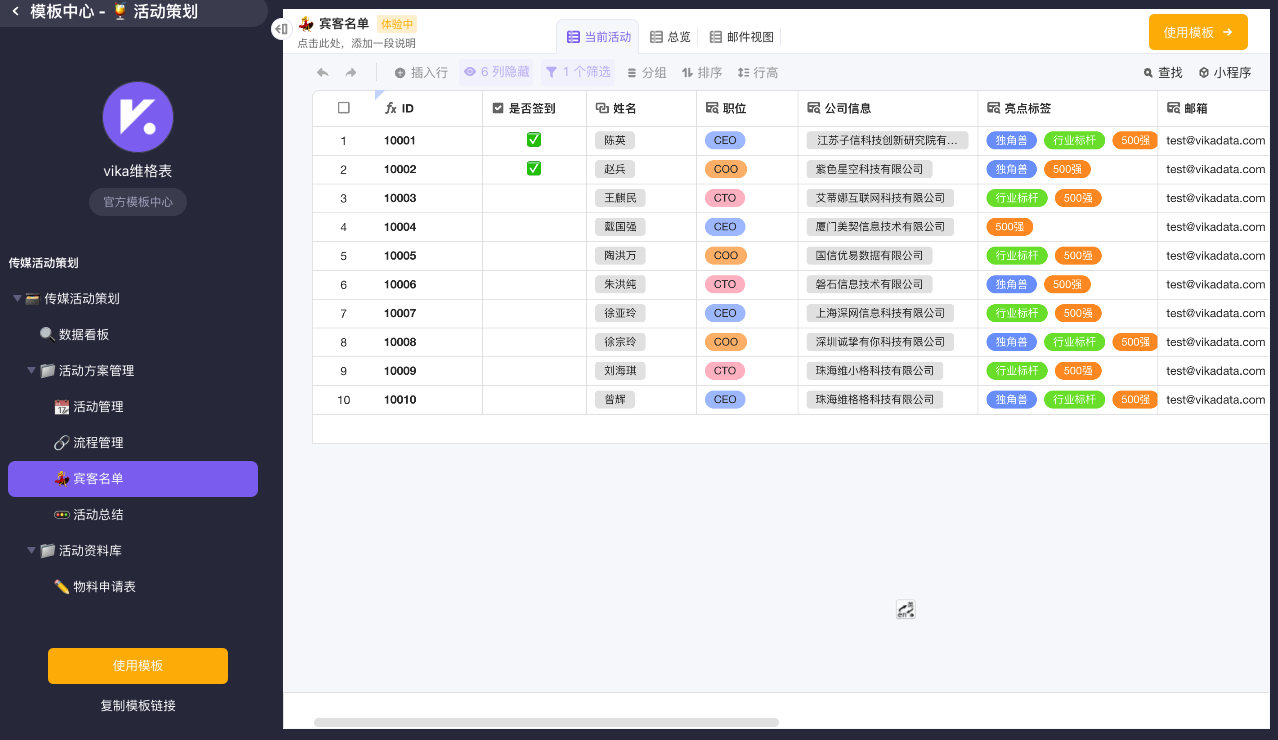Viewport: 1278px width, 740px height.
Task: Click the horizontal scrollbar at the bottom
Action: click(x=546, y=722)
